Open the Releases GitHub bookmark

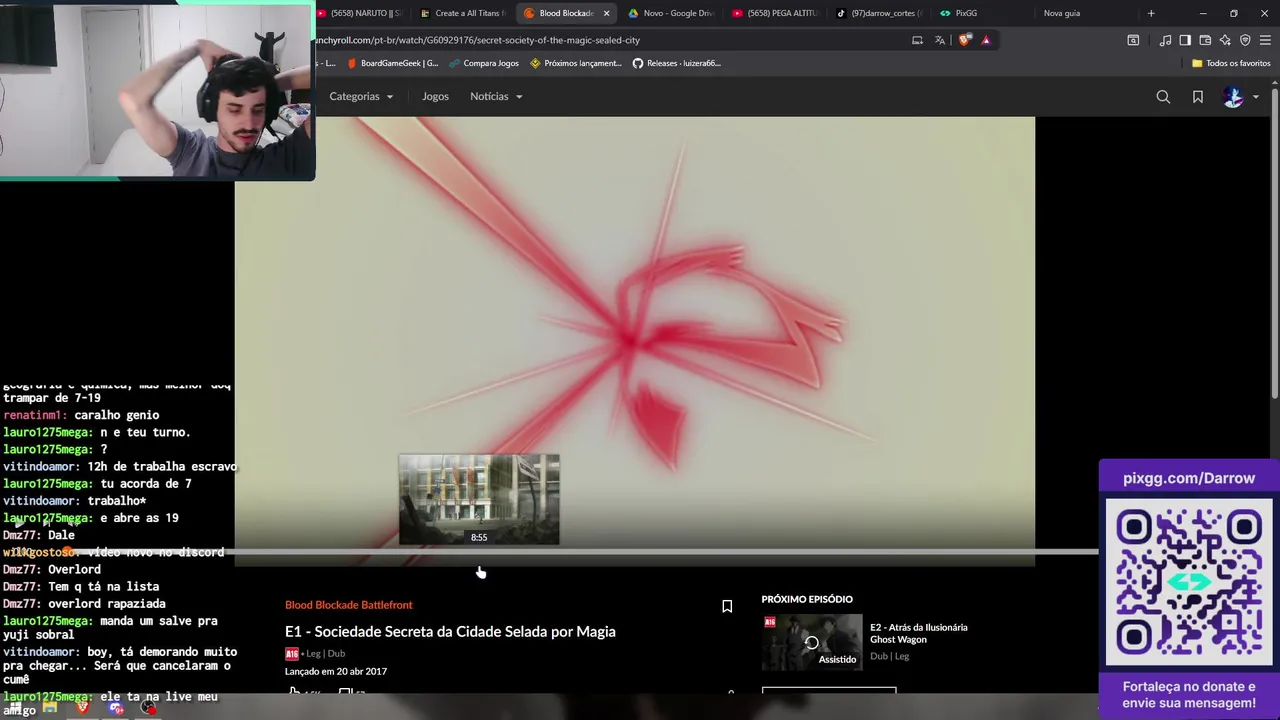point(677,63)
